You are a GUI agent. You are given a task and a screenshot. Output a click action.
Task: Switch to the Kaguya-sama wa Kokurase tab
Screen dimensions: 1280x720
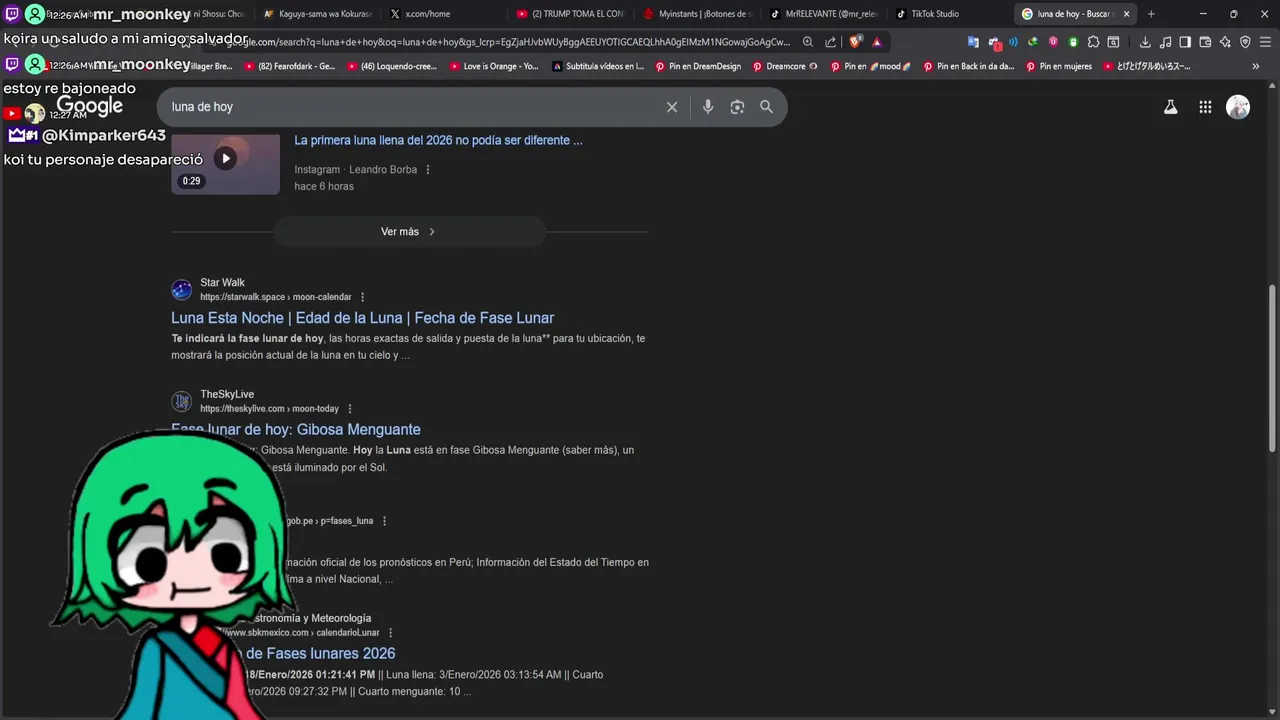(x=318, y=14)
